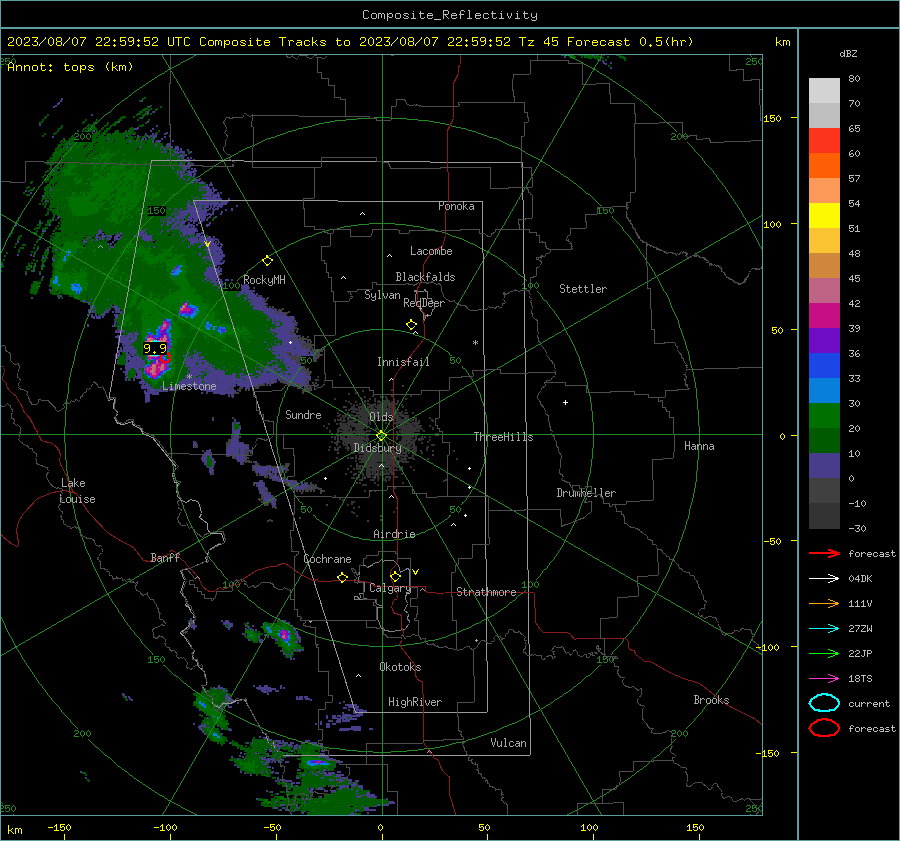The height and width of the screenshot is (841, 900).
Task: Click the cyan 27ZW arrow icon
Action: (x=824, y=629)
